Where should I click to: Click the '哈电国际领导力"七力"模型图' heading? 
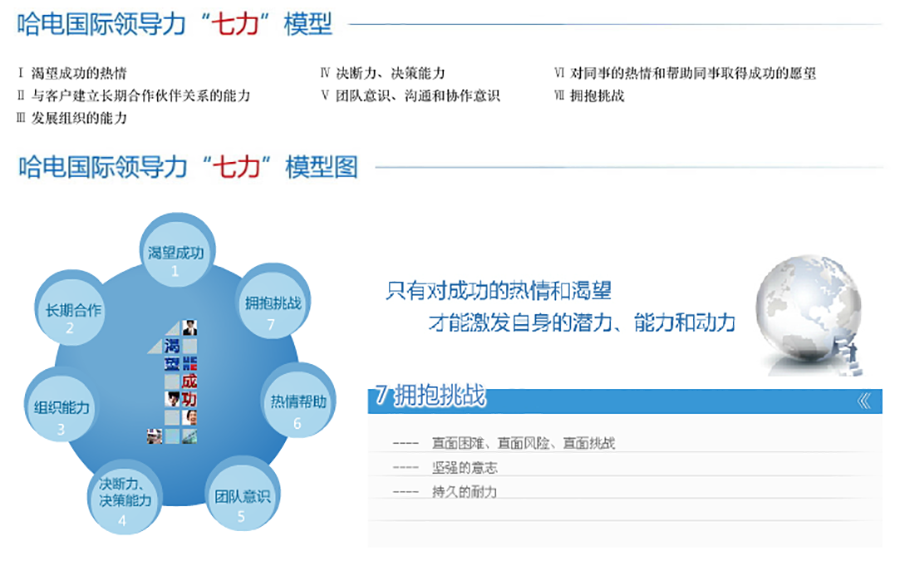(x=188, y=167)
